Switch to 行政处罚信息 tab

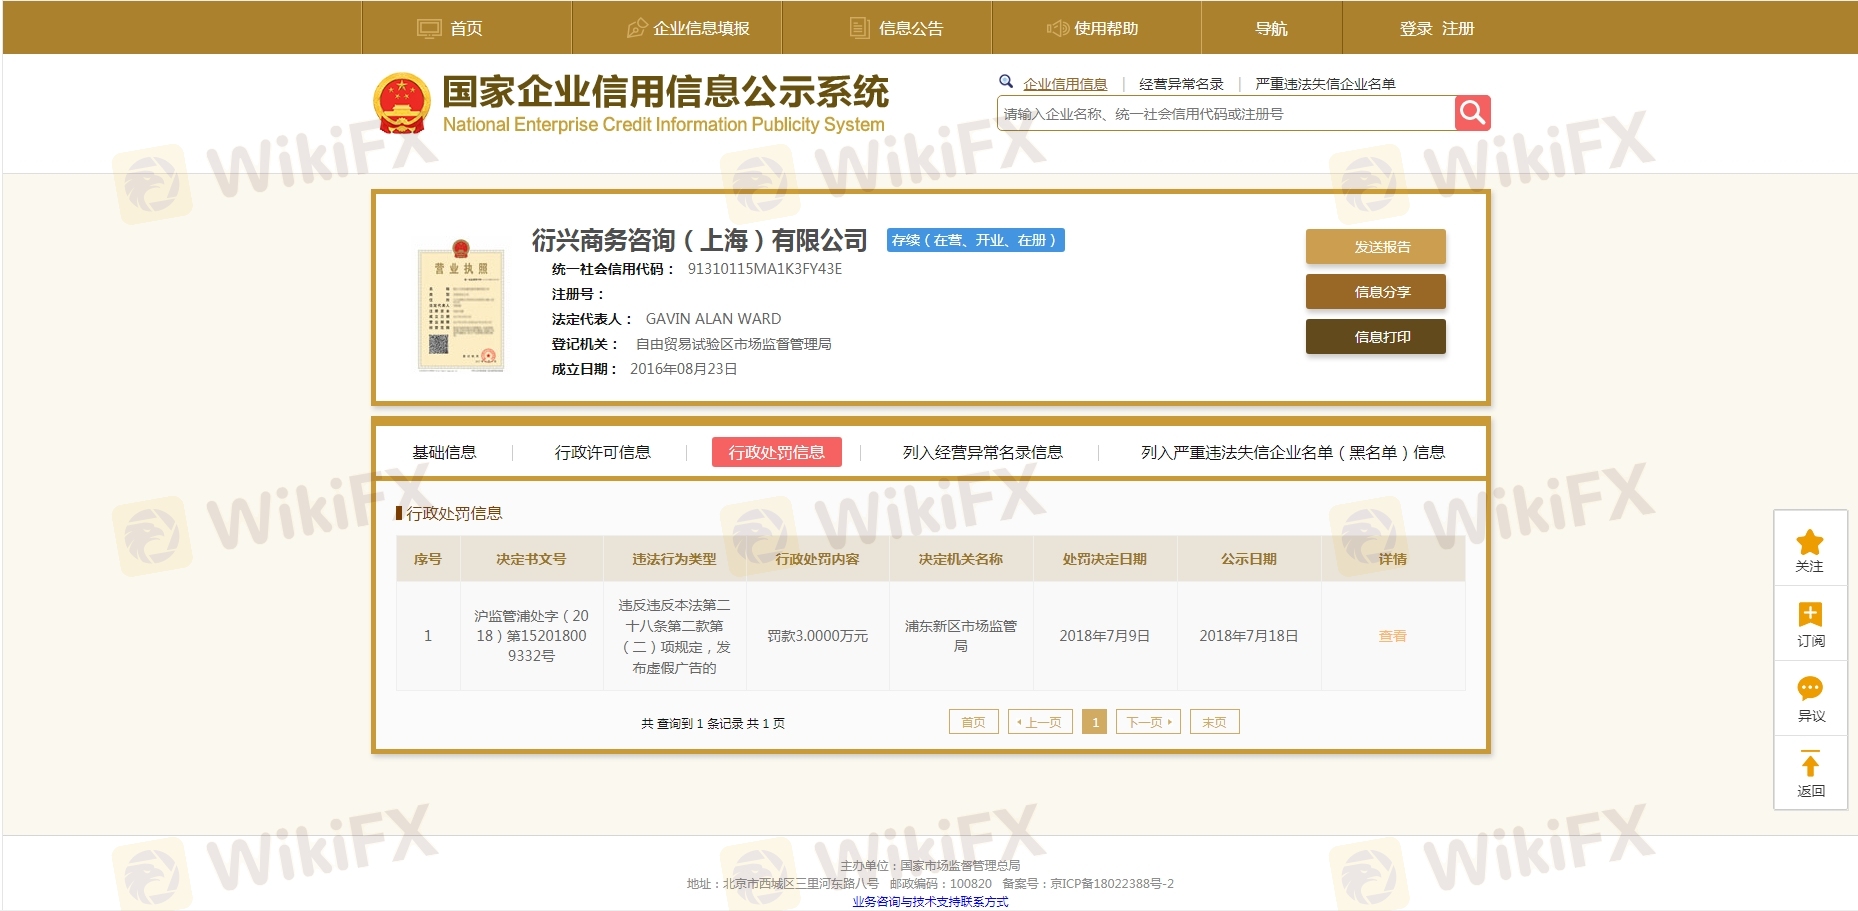click(x=777, y=452)
